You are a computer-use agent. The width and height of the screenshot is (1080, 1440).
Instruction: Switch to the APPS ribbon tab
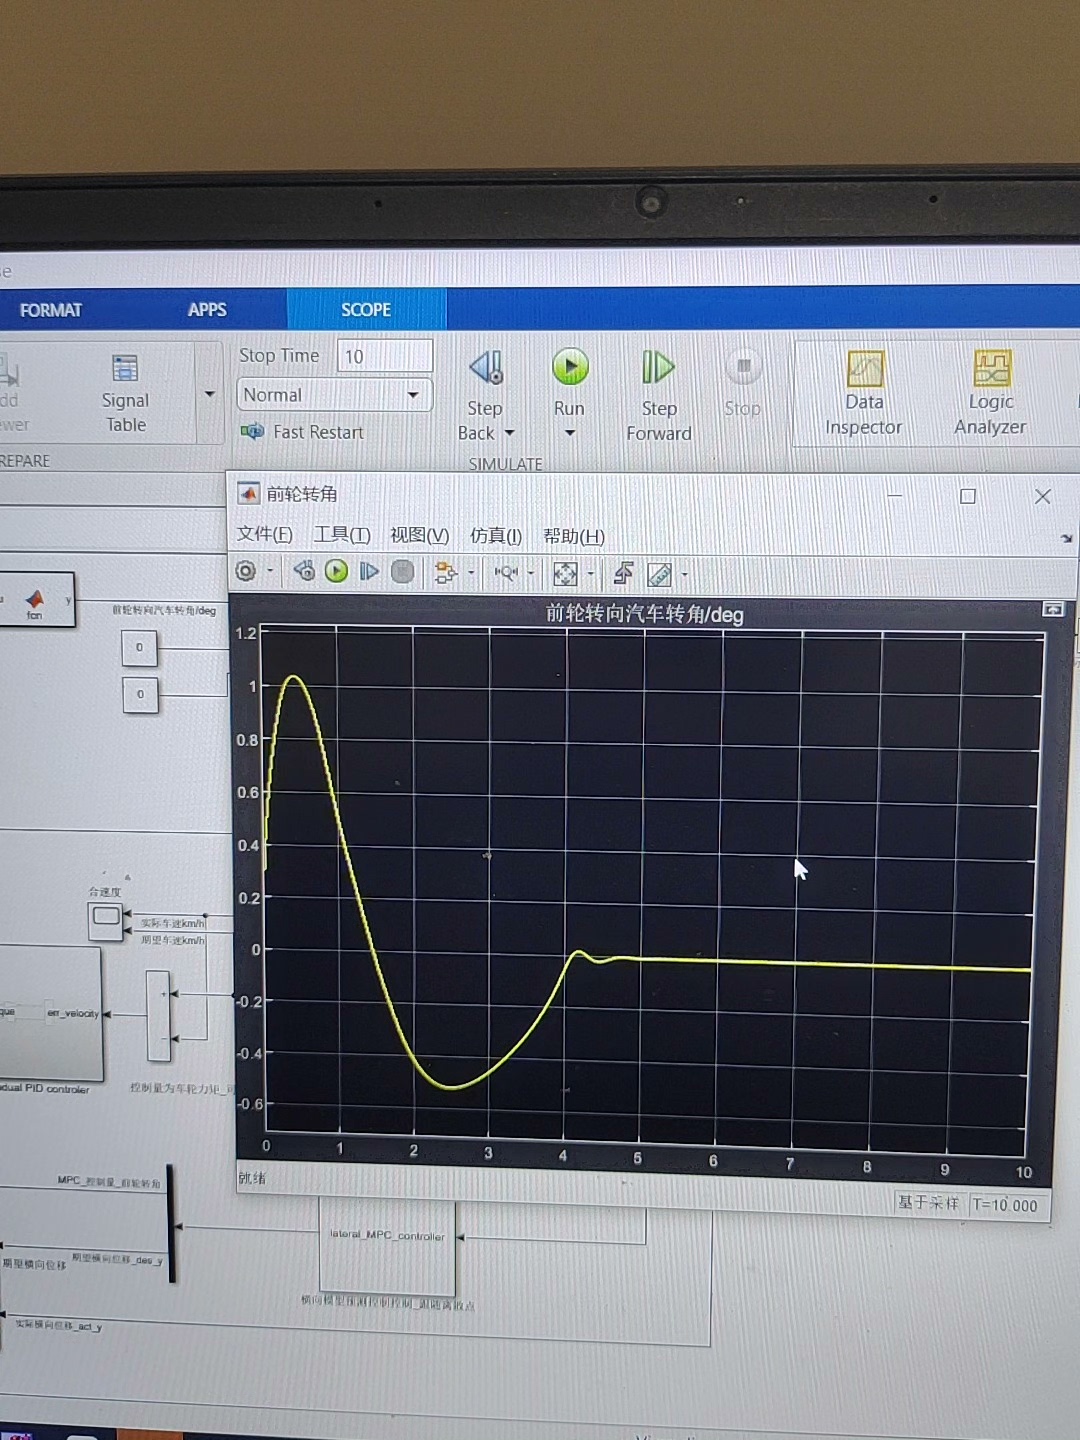207,310
